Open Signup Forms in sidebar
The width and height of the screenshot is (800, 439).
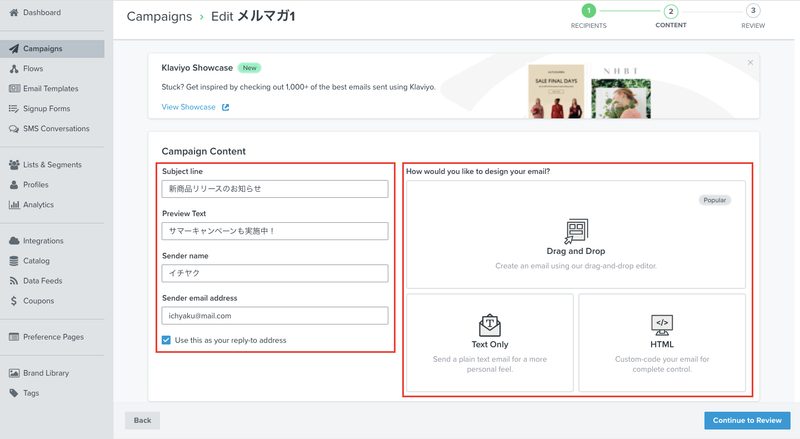click(46, 108)
